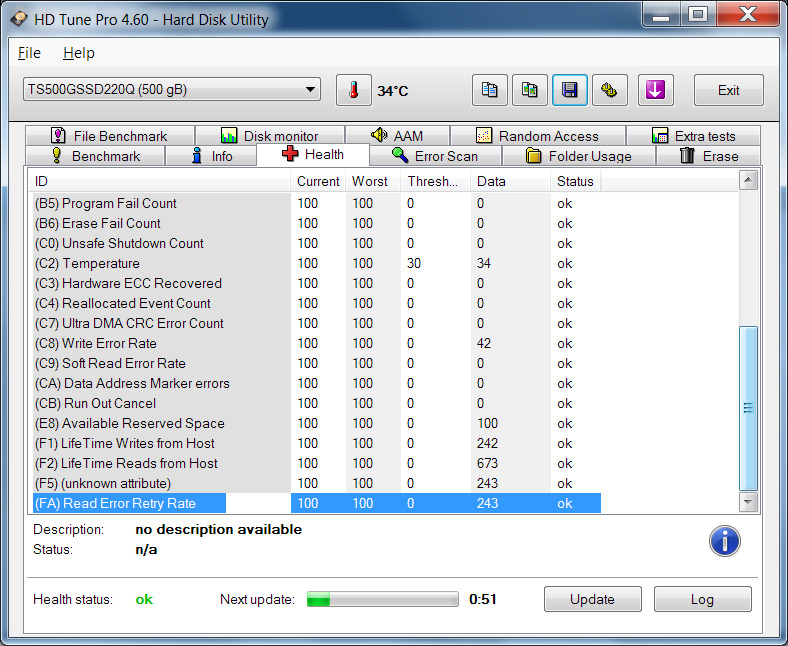Image resolution: width=788 pixels, height=646 pixels.
Task: Select (F1) LifeTime Writes from Host row
Action: point(317,443)
